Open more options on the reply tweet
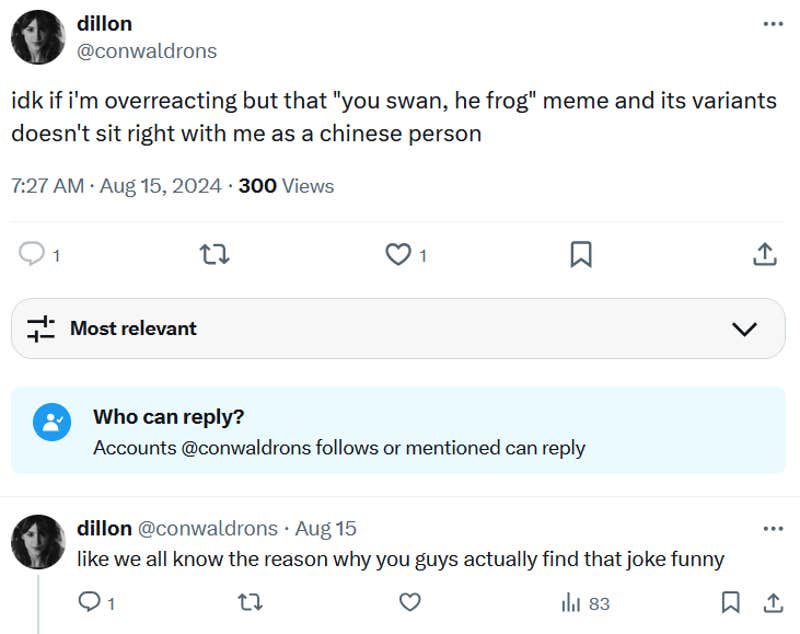Image resolution: width=800 pixels, height=634 pixels. coord(773,528)
